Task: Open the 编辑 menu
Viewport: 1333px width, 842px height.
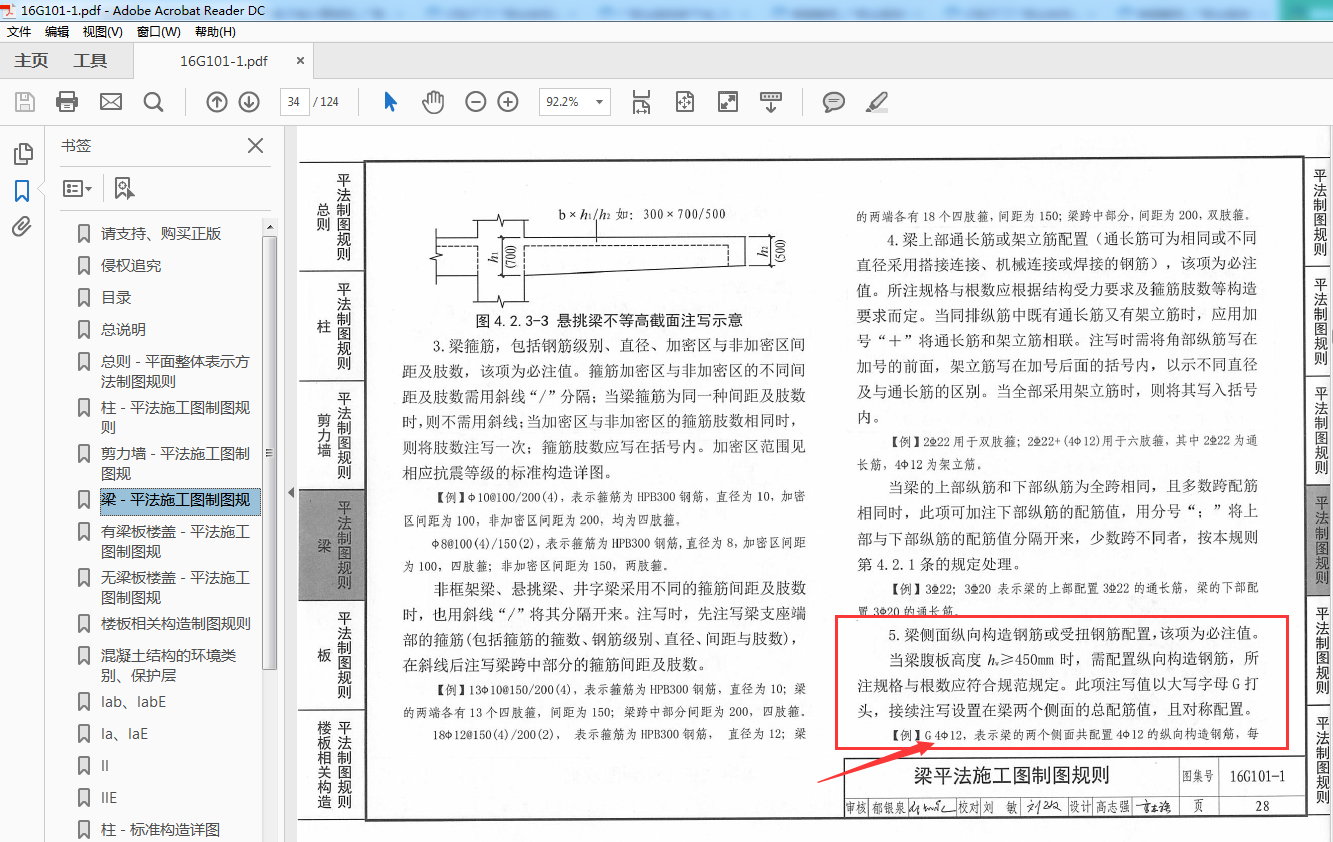Action: point(57,31)
